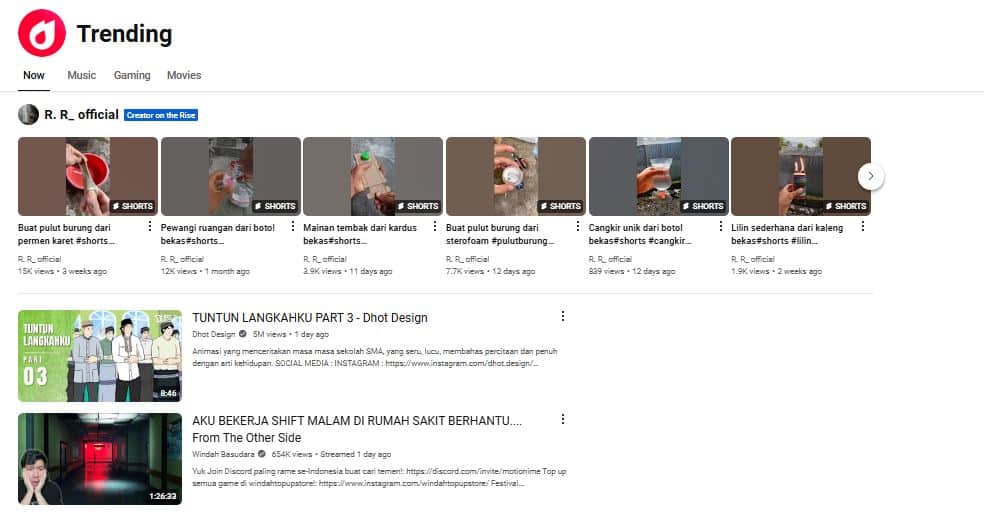984x519 pixels.
Task: Click the Creator on the Rise badge
Action: pyautogui.click(x=161, y=115)
